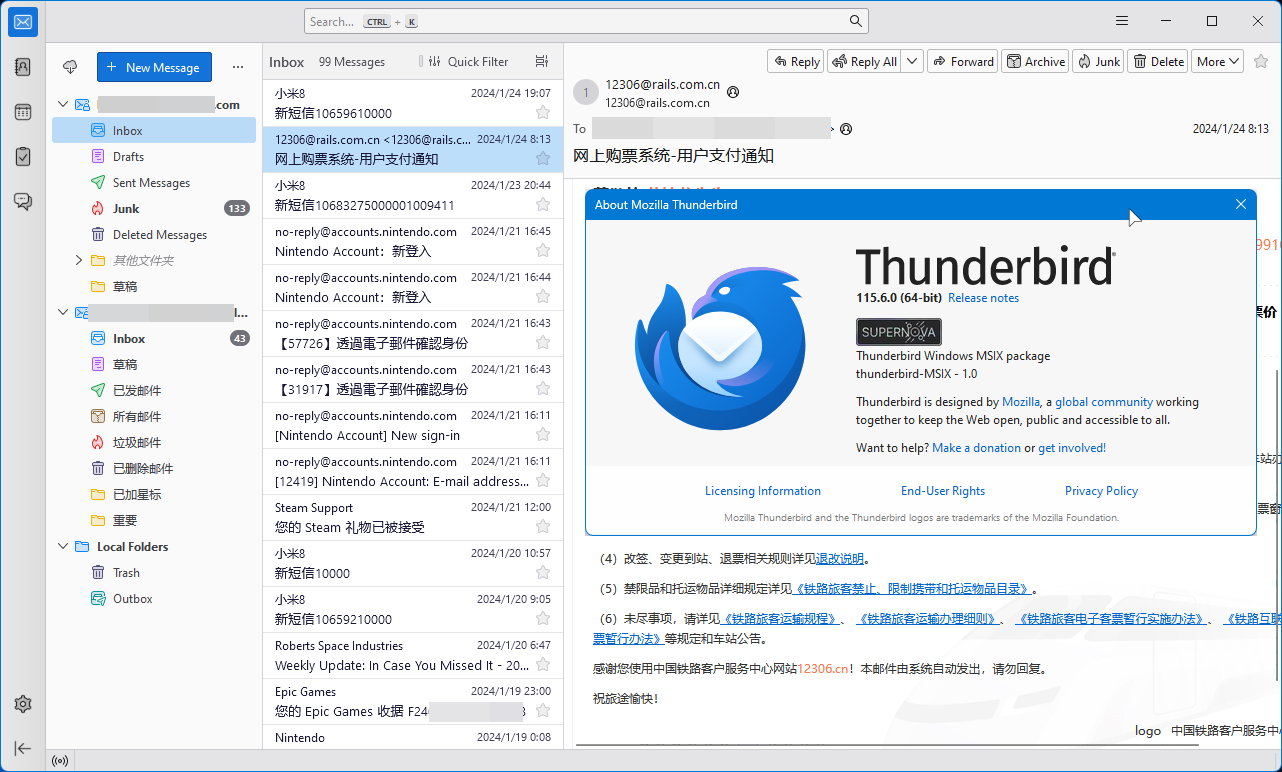The width and height of the screenshot is (1282, 772).
Task: Click get involved! link
Action: pos(1072,448)
